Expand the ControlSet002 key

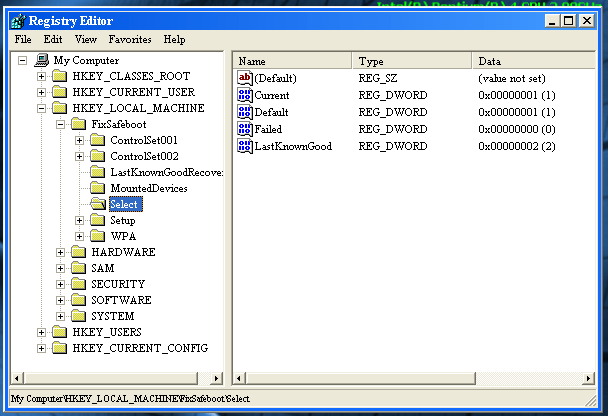(x=79, y=157)
